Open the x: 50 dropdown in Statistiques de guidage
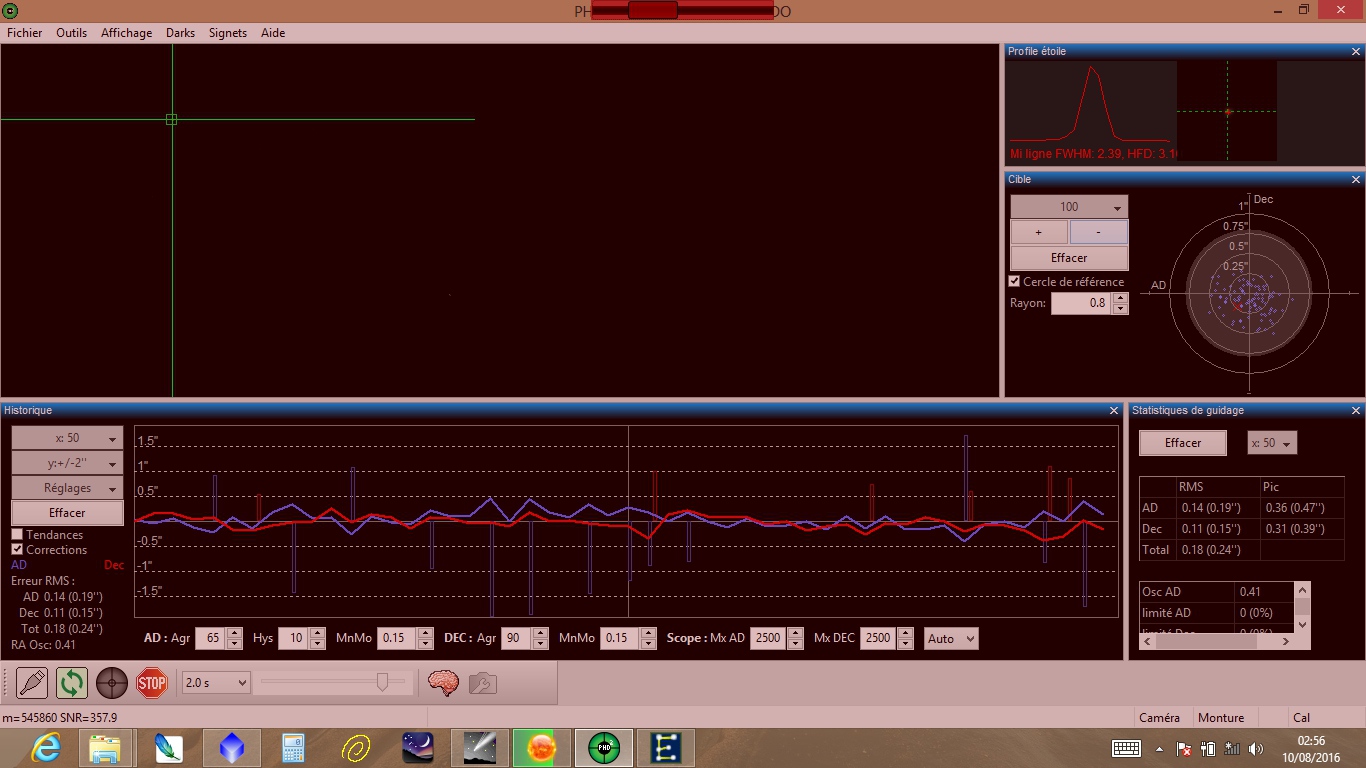Screen dimensions: 1366x768 click(1272, 443)
